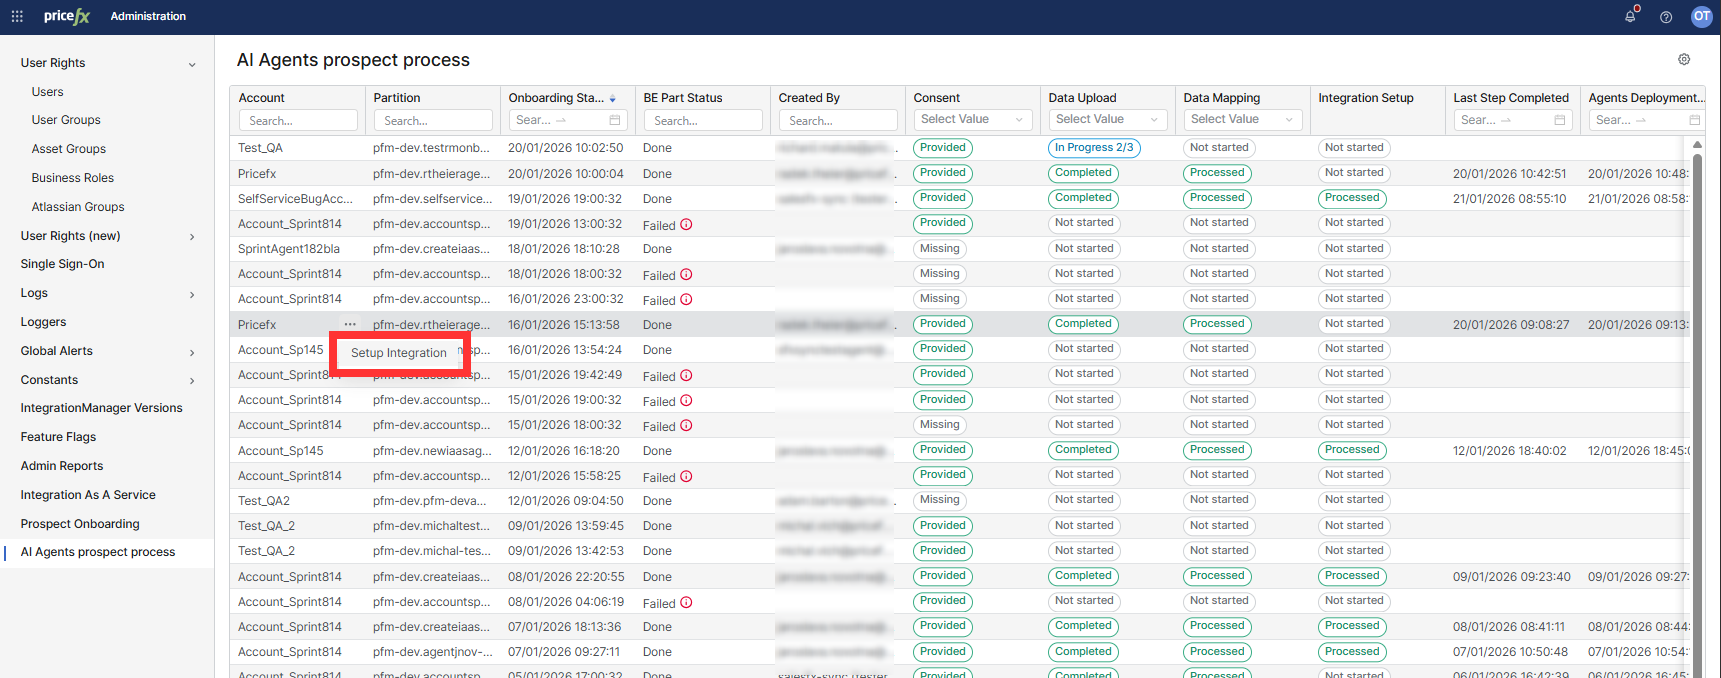This screenshot has width=1721, height=678.
Task: Click sort arrow on Onboarding Start column
Action: pyautogui.click(x=613, y=98)
